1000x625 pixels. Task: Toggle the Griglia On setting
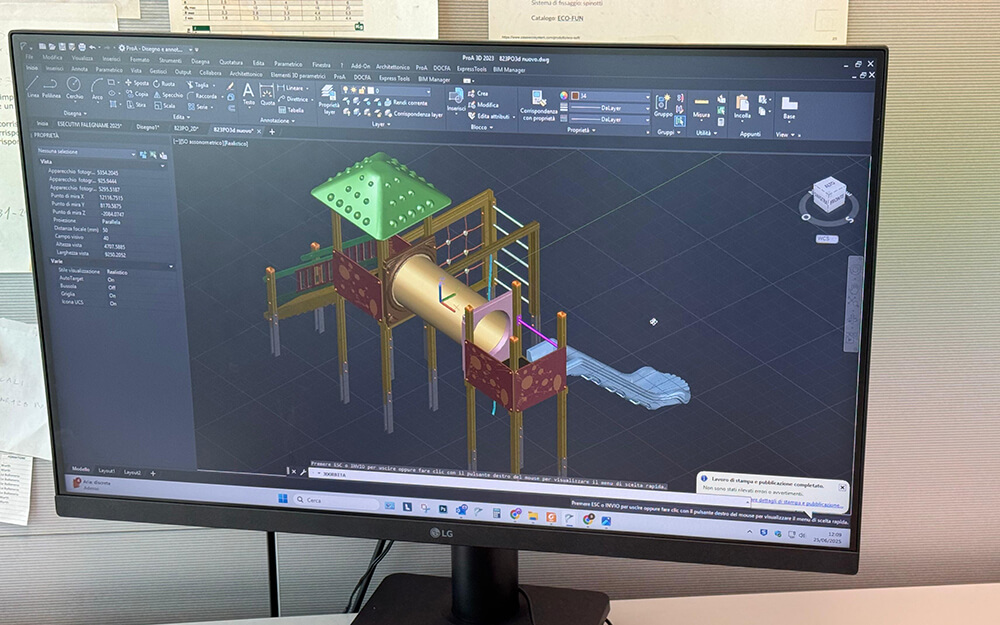tap(111, 295)
